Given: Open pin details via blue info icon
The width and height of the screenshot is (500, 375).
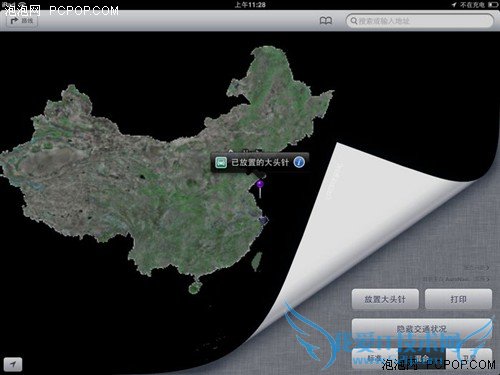Looking at the screenshot, I should tap(299, 162).
